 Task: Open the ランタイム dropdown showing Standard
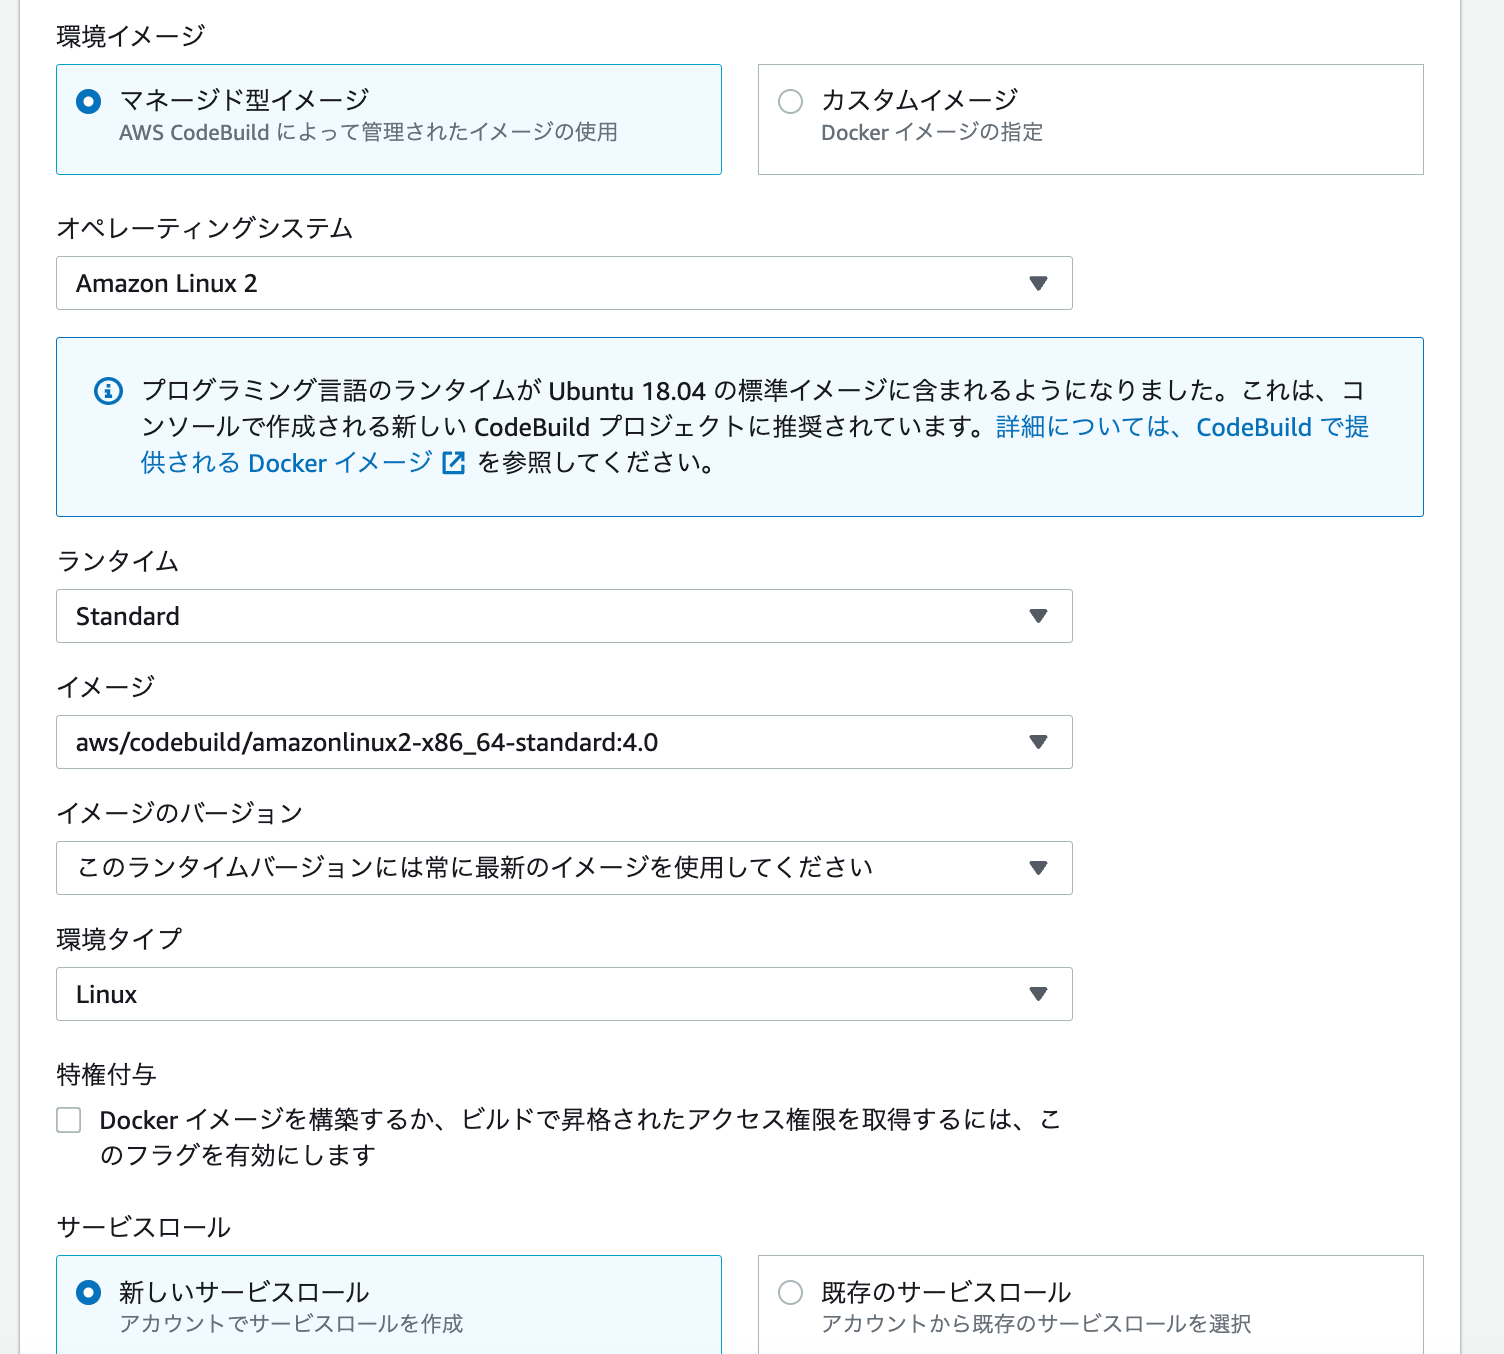click(564, 616)
